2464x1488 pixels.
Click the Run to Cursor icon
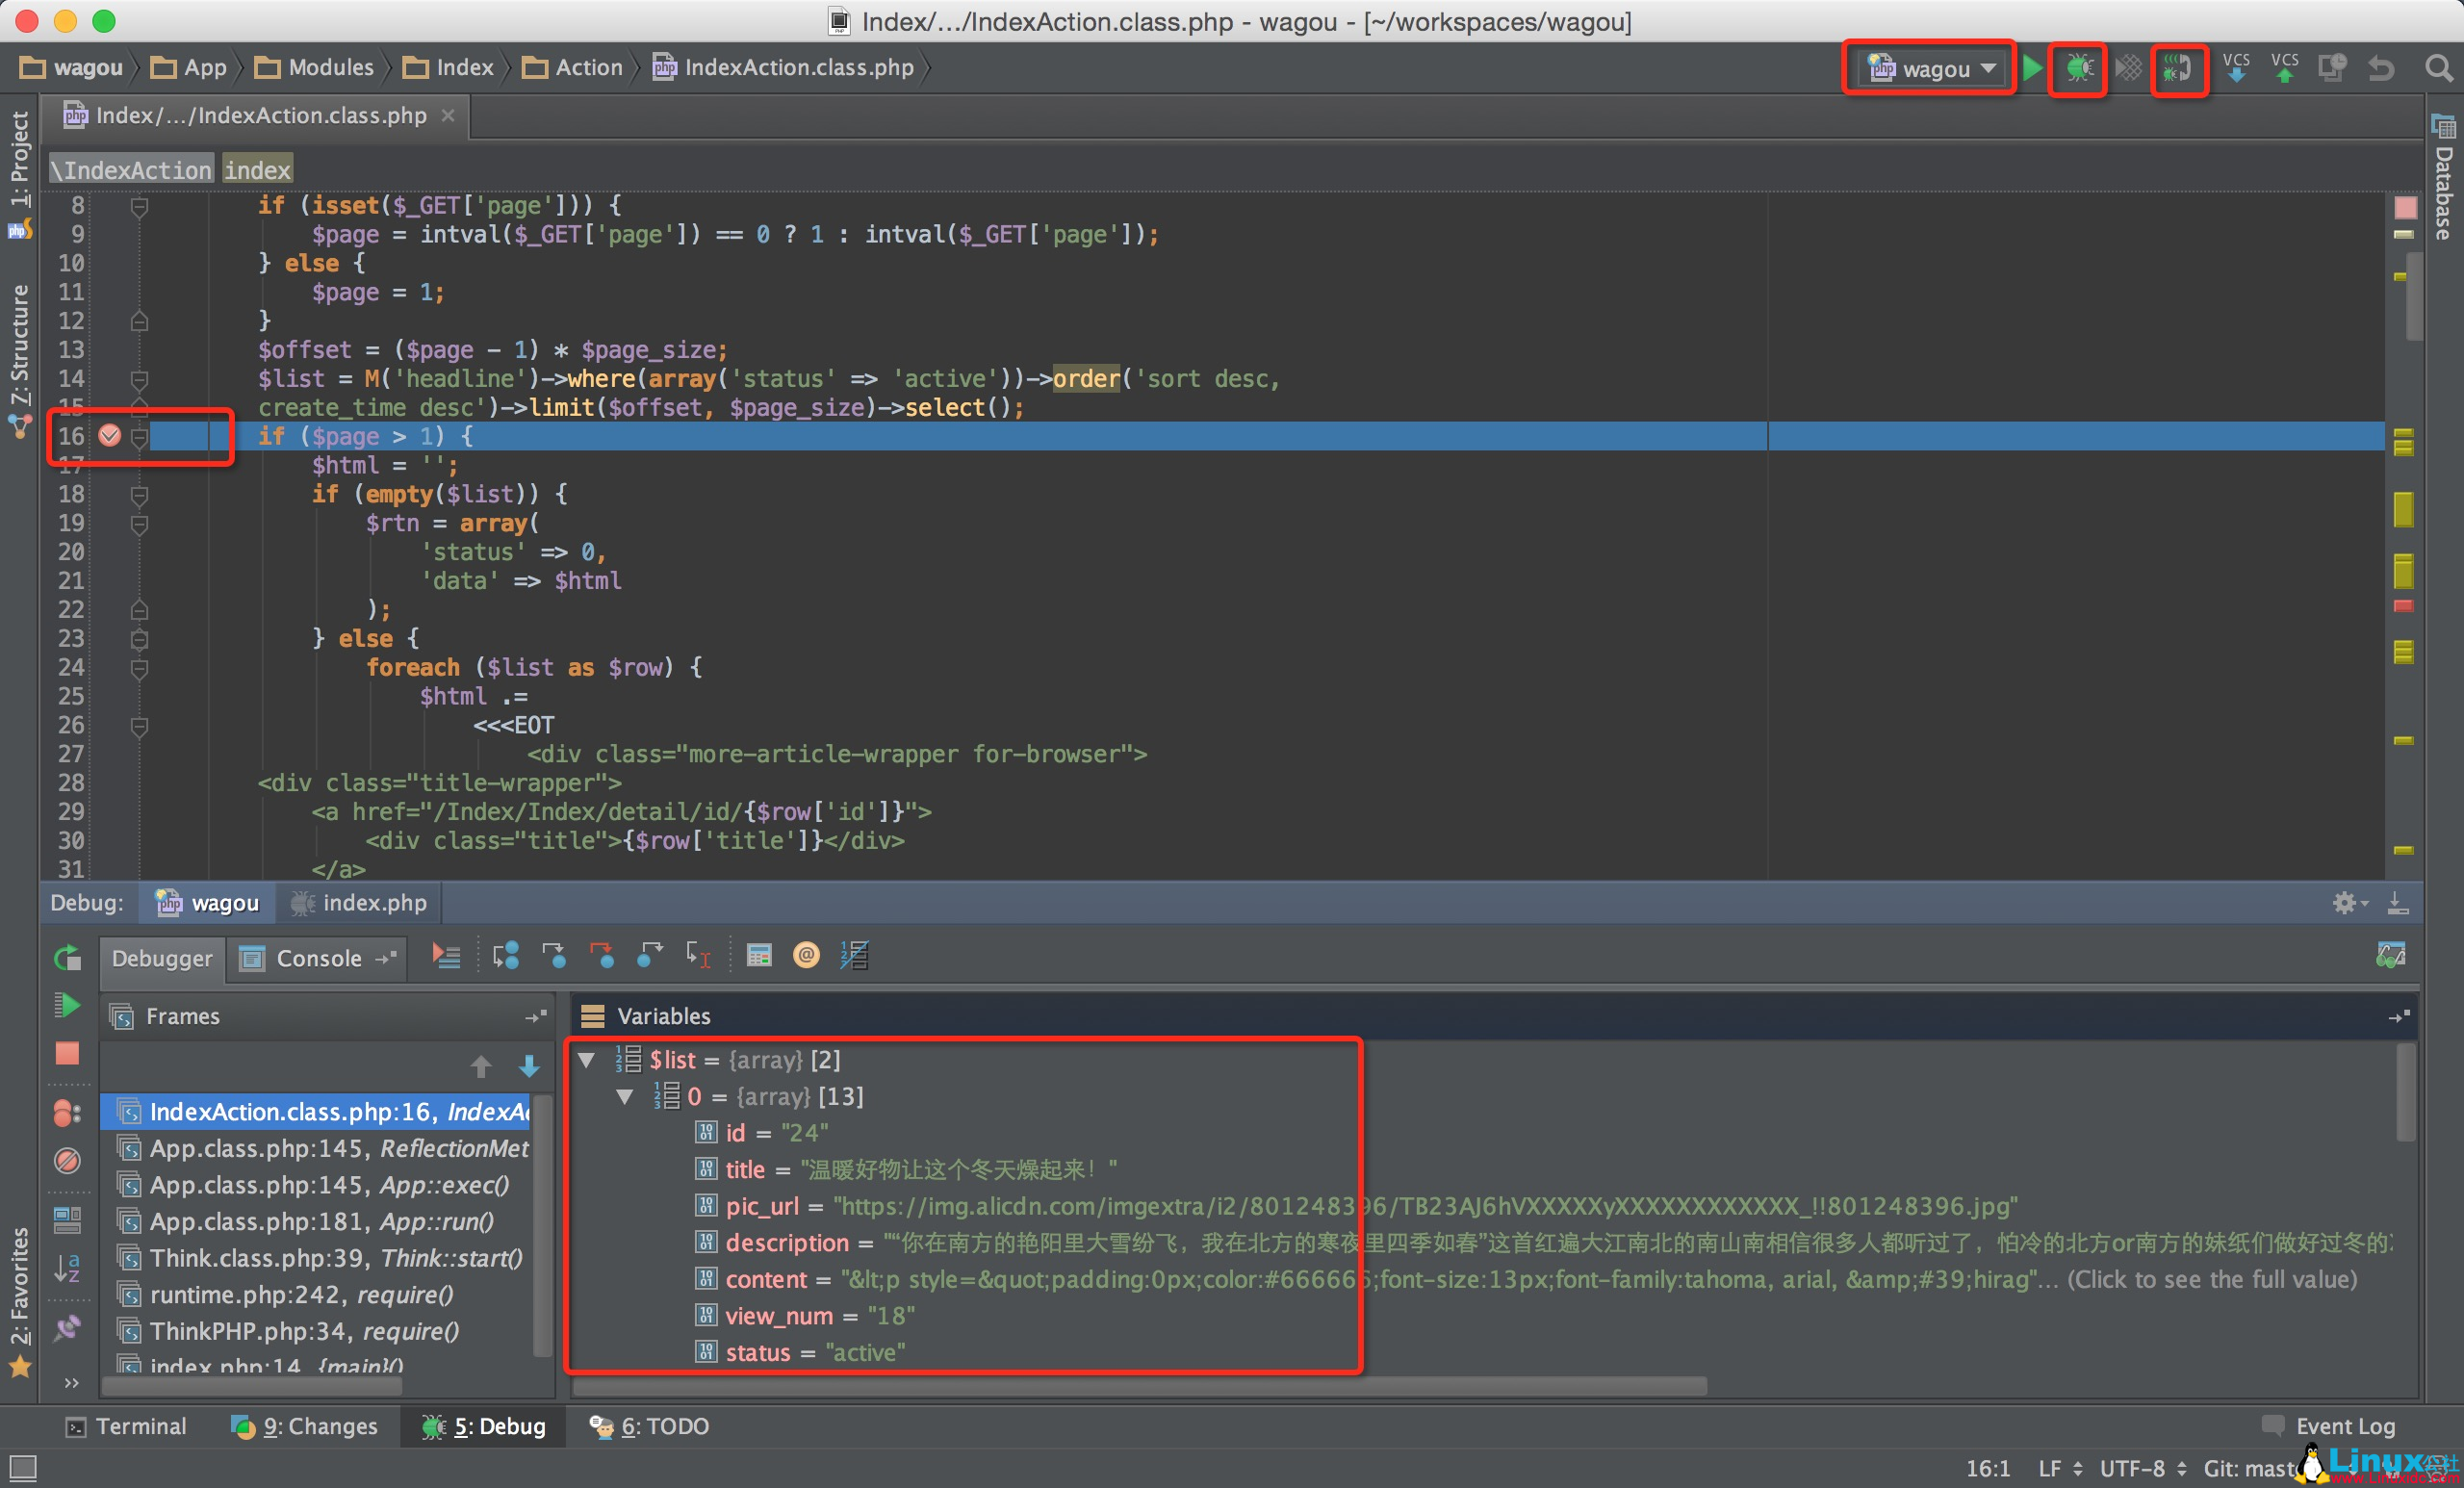point(697,956)
